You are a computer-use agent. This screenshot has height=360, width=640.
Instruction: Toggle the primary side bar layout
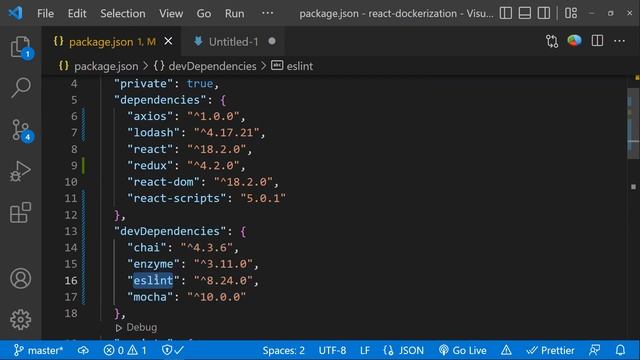point(506,13)
